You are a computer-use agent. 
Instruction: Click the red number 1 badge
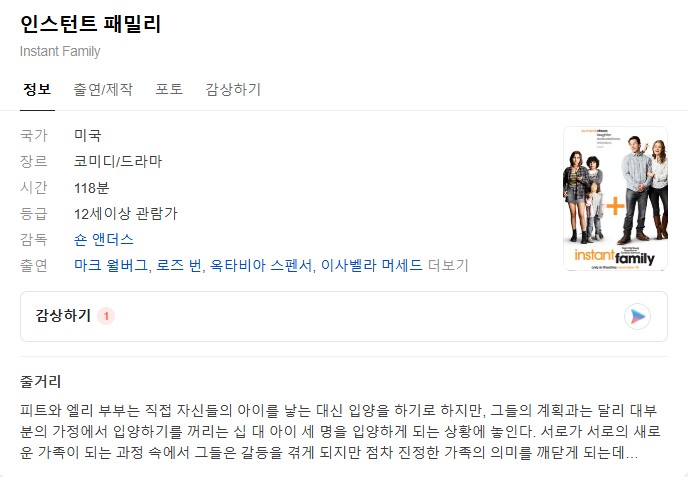[106, 316]
